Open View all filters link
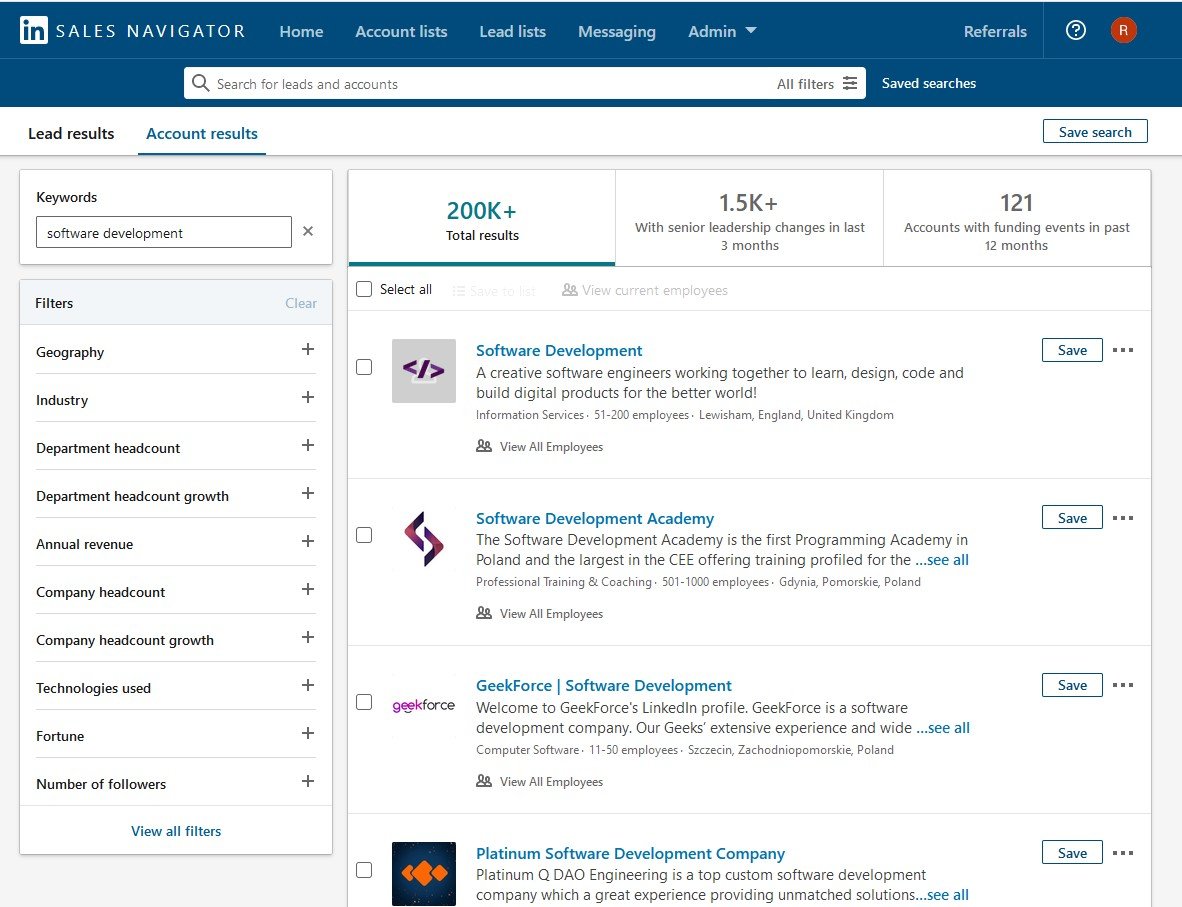This screenshot has height=907, width=1182. coord(176,830)
